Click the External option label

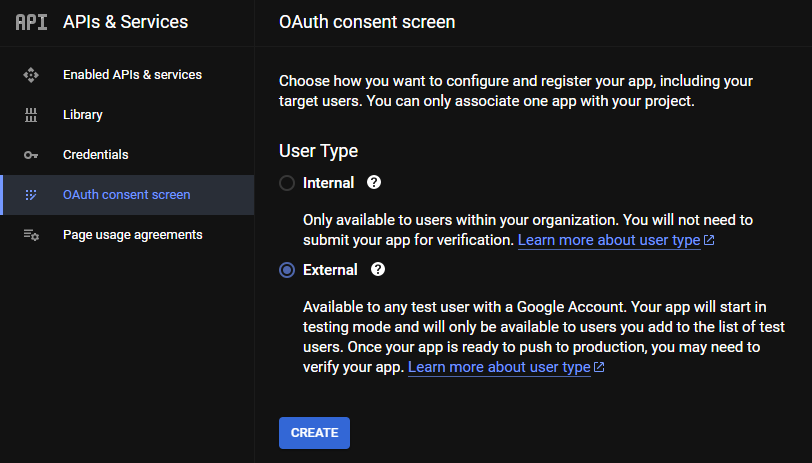(330, 270)
